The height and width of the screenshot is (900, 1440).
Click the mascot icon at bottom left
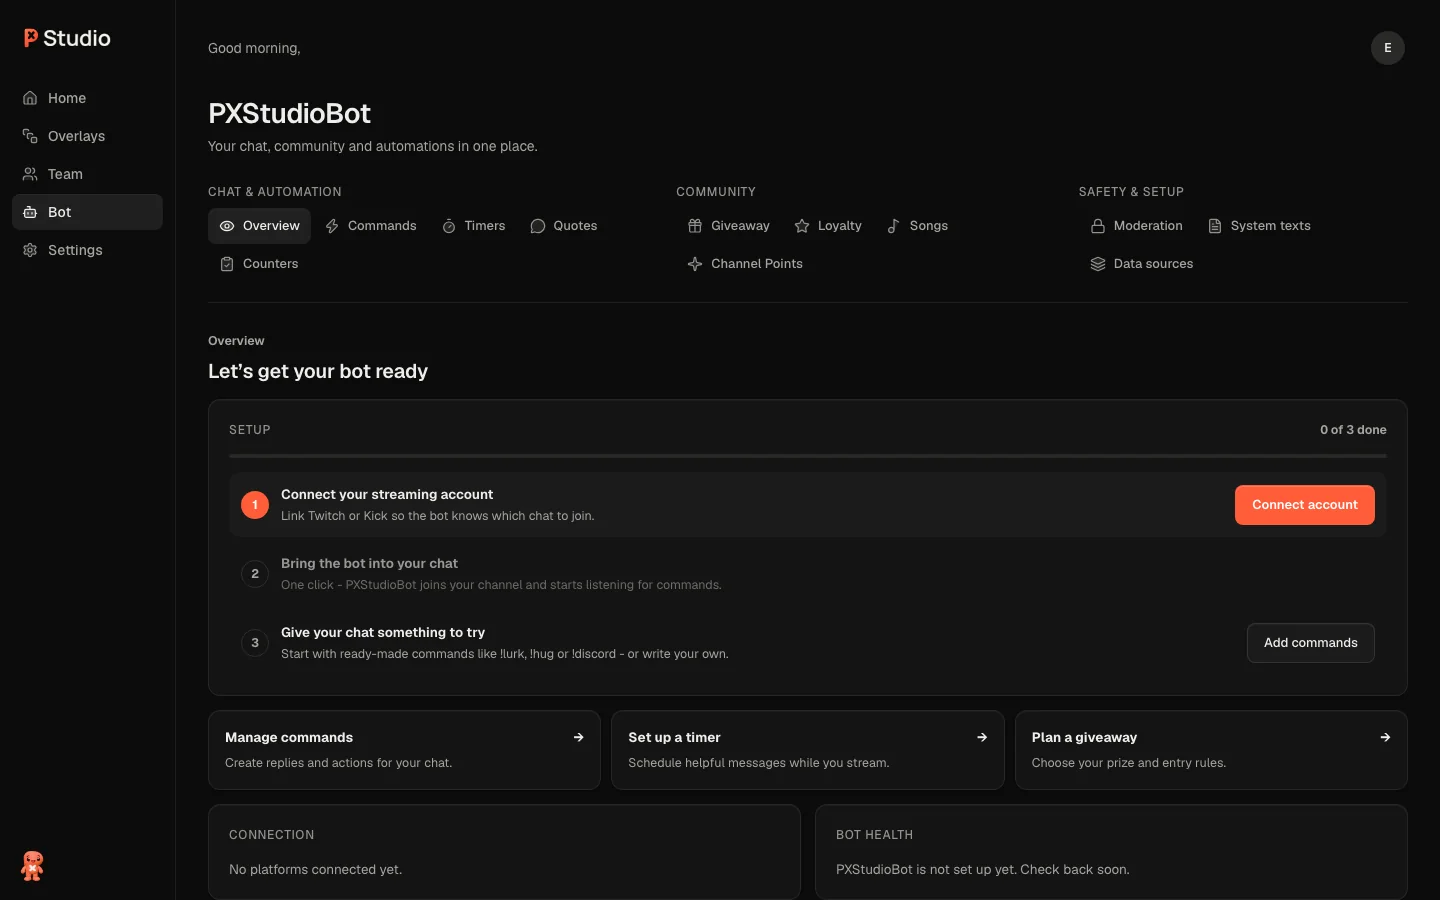(32, 866)
